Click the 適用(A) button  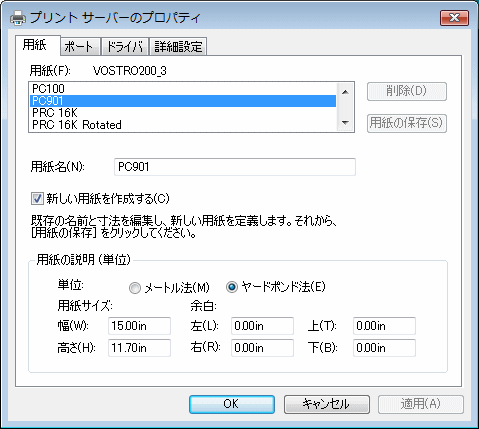click(421, 404)
